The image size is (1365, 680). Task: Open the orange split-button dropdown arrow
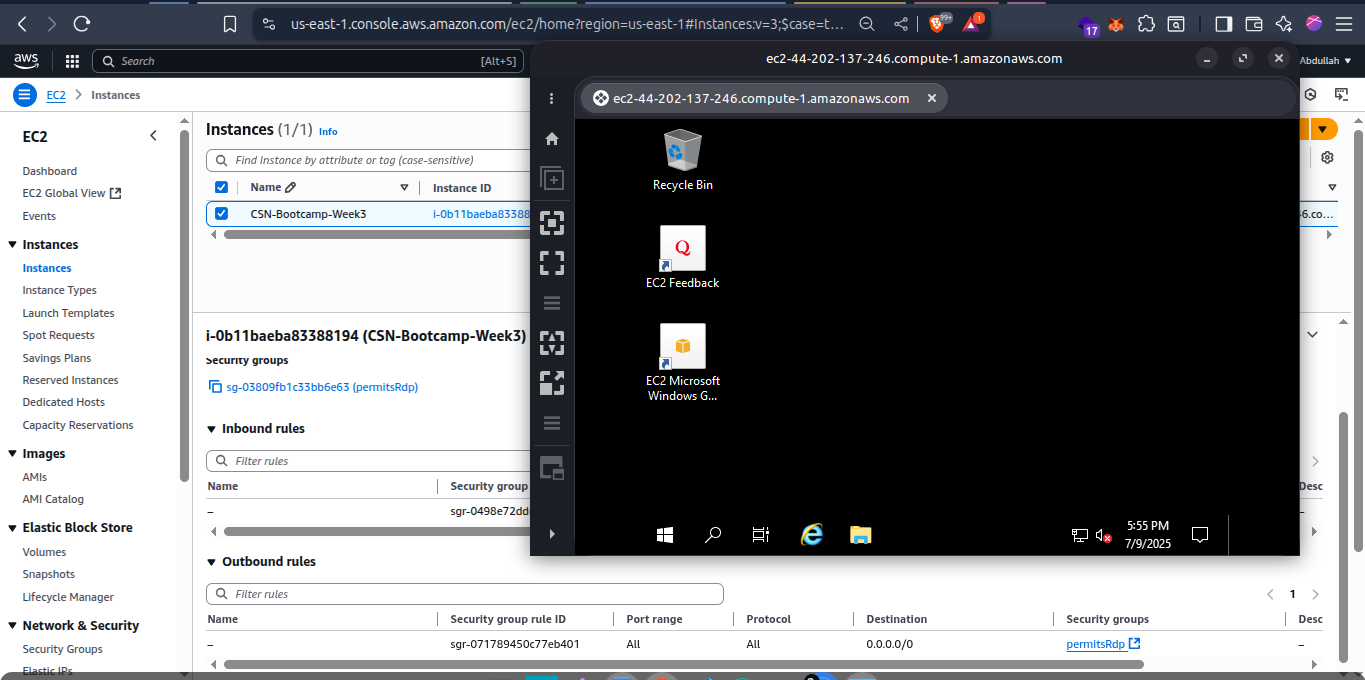[x=1323, y=129]
